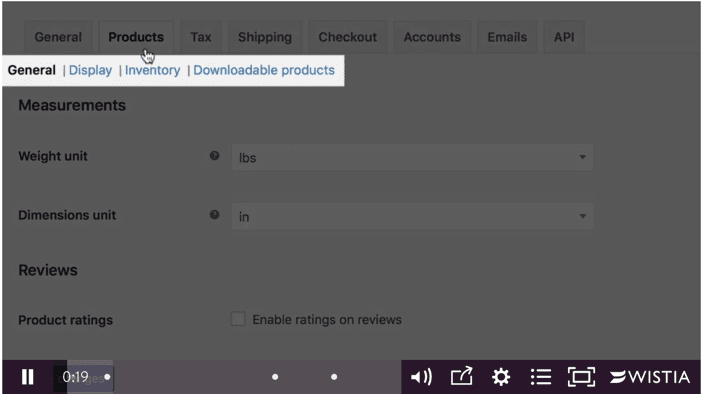Jump to third chapter marker on timeline

point(334,377)
